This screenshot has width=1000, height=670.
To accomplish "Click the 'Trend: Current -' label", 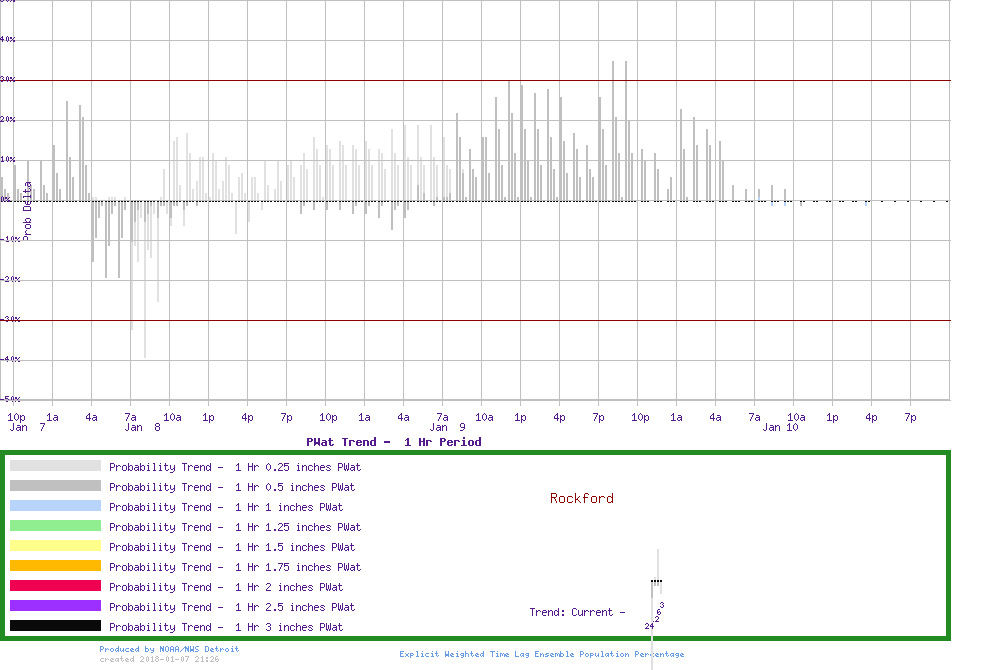I will point(577,612).
